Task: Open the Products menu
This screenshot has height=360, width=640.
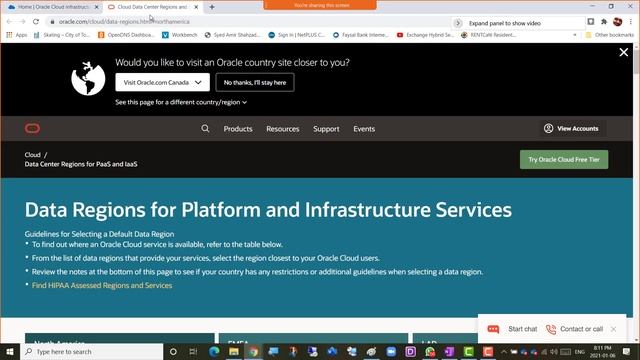Action: [238, 129]
